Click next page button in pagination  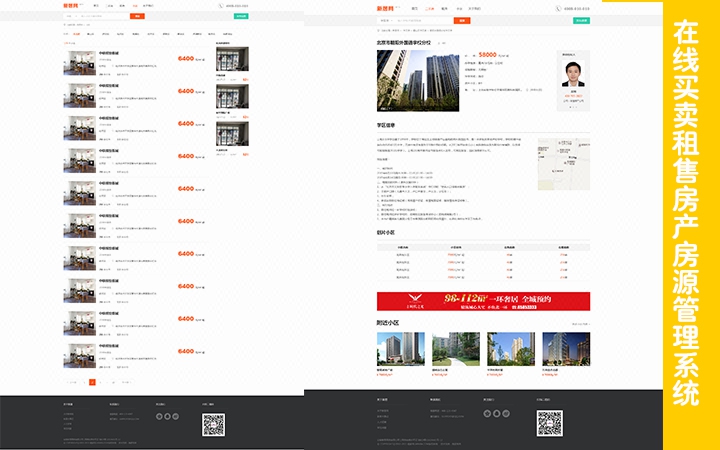(126, 382)
